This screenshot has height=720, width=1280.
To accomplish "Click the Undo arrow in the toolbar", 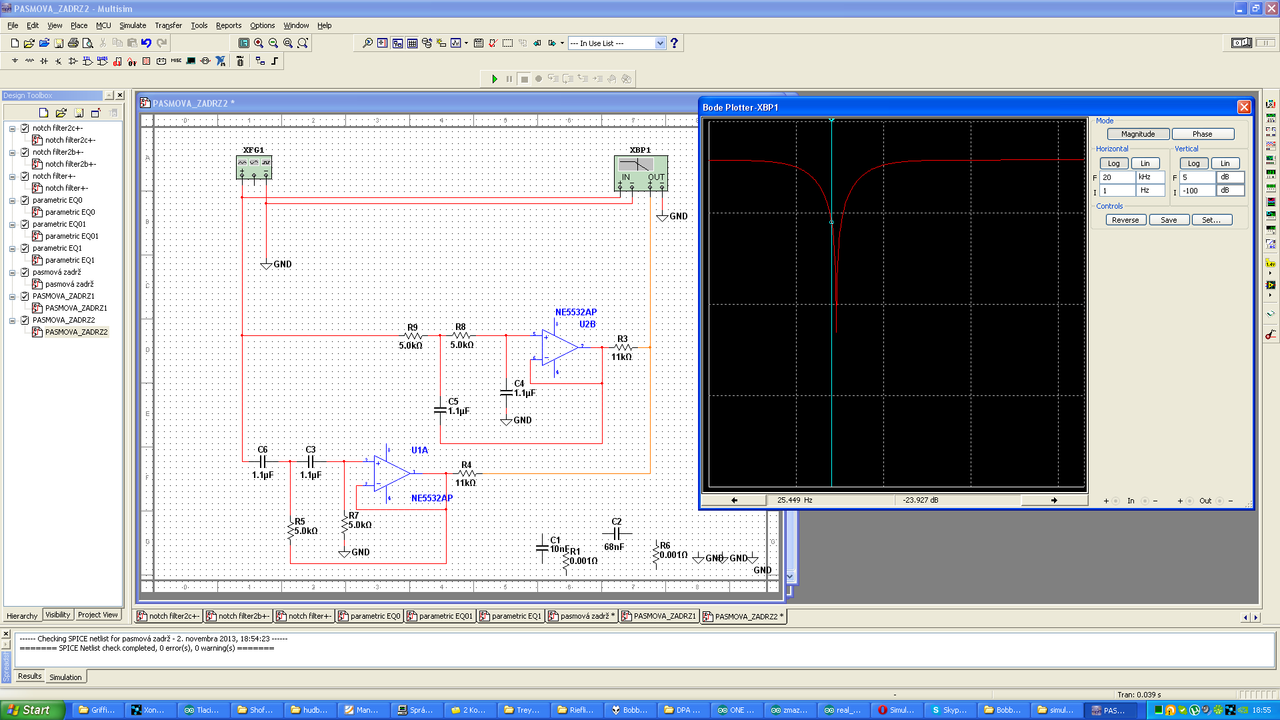I will click(x=146, y=43).
